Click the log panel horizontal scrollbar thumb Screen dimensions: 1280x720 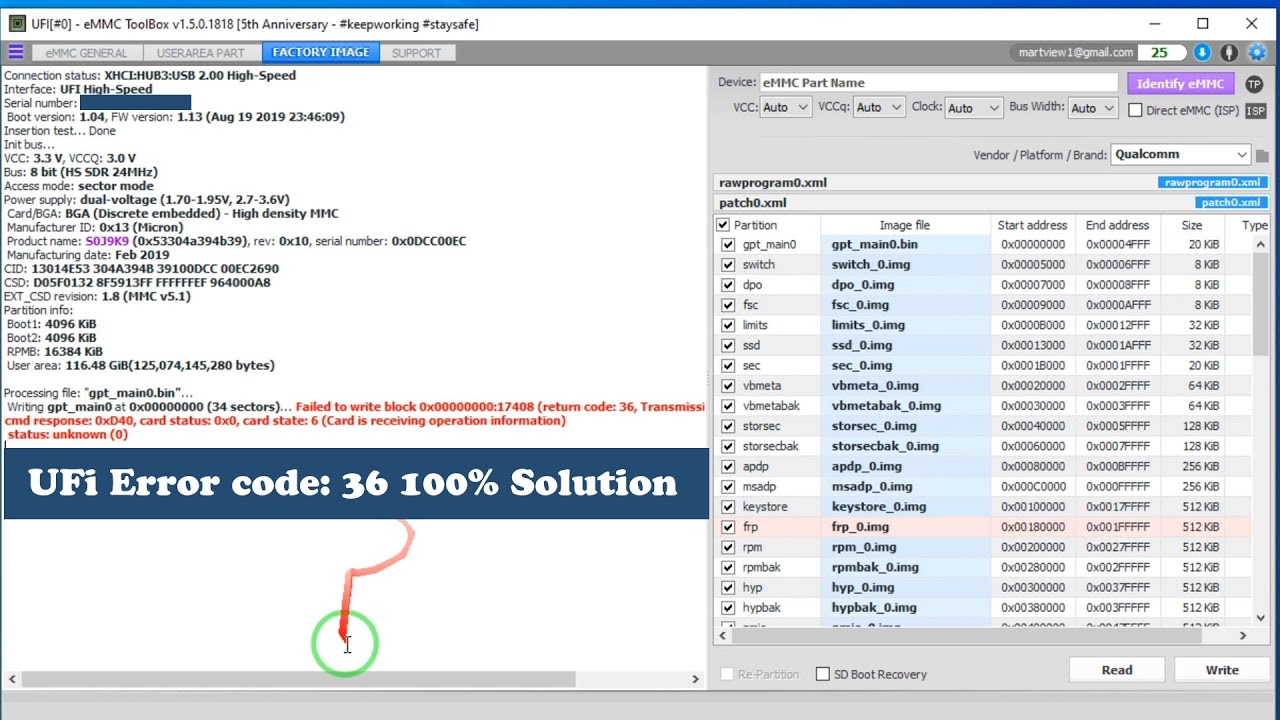point(298,679)
